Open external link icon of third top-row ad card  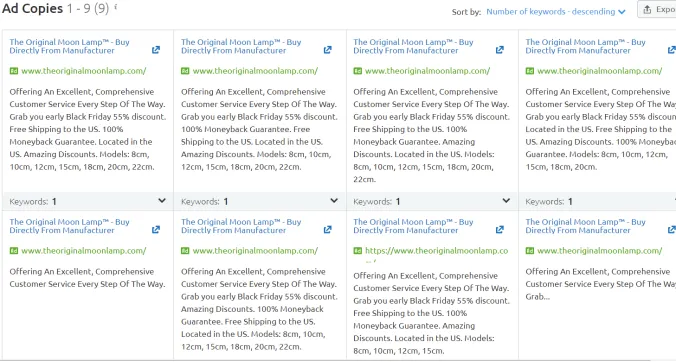500,50
